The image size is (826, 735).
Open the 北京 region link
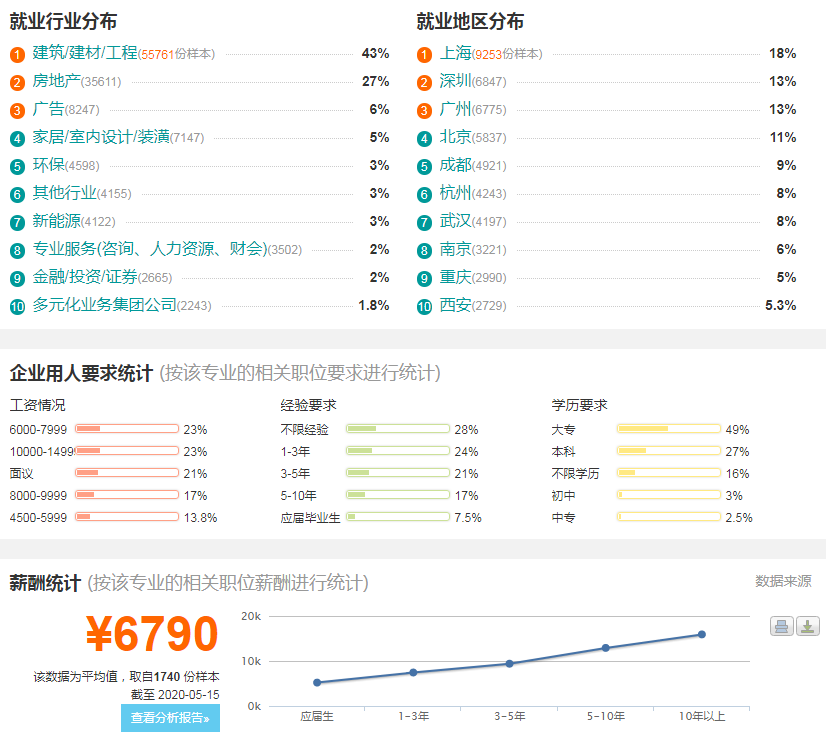tap(456, 136)
